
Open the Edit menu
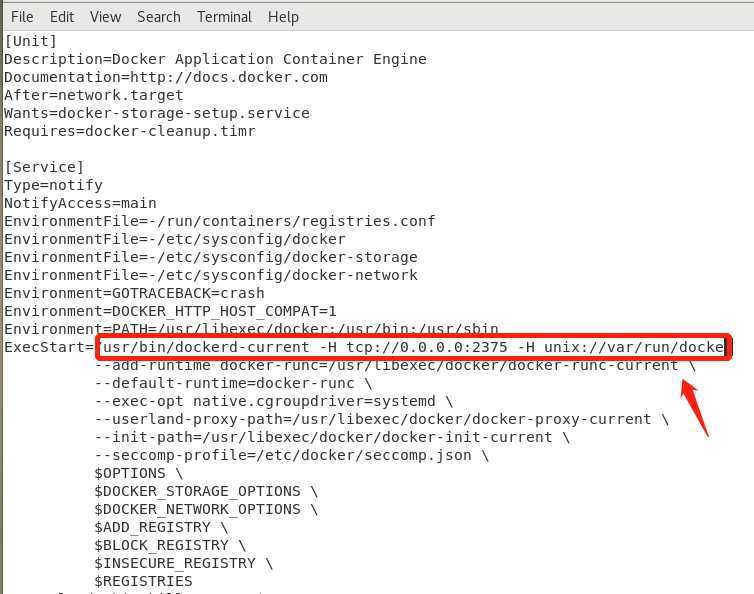(62, 17)
